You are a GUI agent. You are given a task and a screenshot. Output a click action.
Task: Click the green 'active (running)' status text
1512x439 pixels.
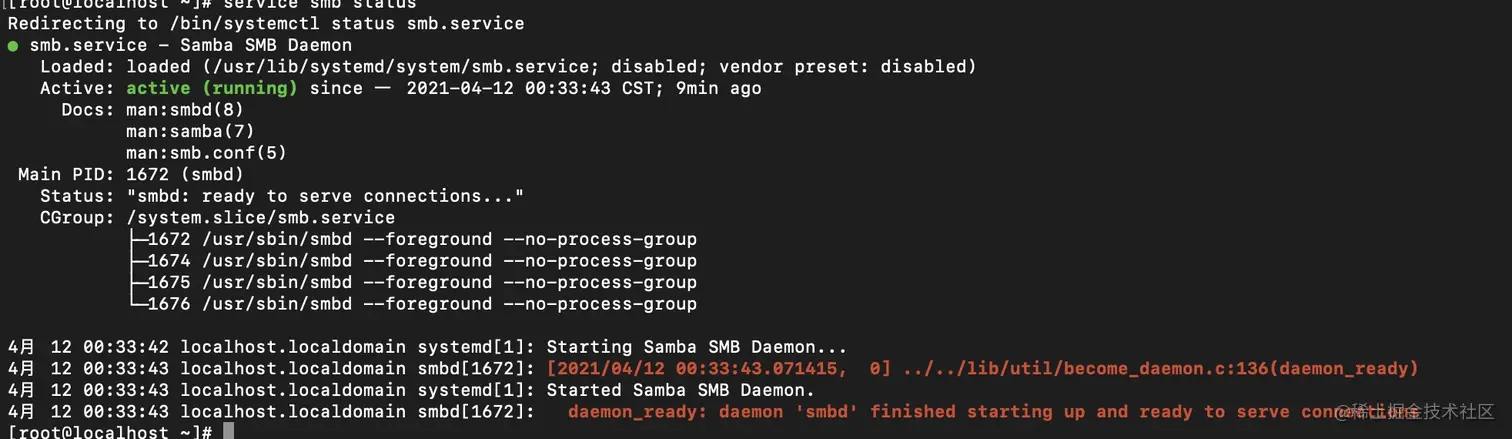pyautogui.click(x=212, y=88)
